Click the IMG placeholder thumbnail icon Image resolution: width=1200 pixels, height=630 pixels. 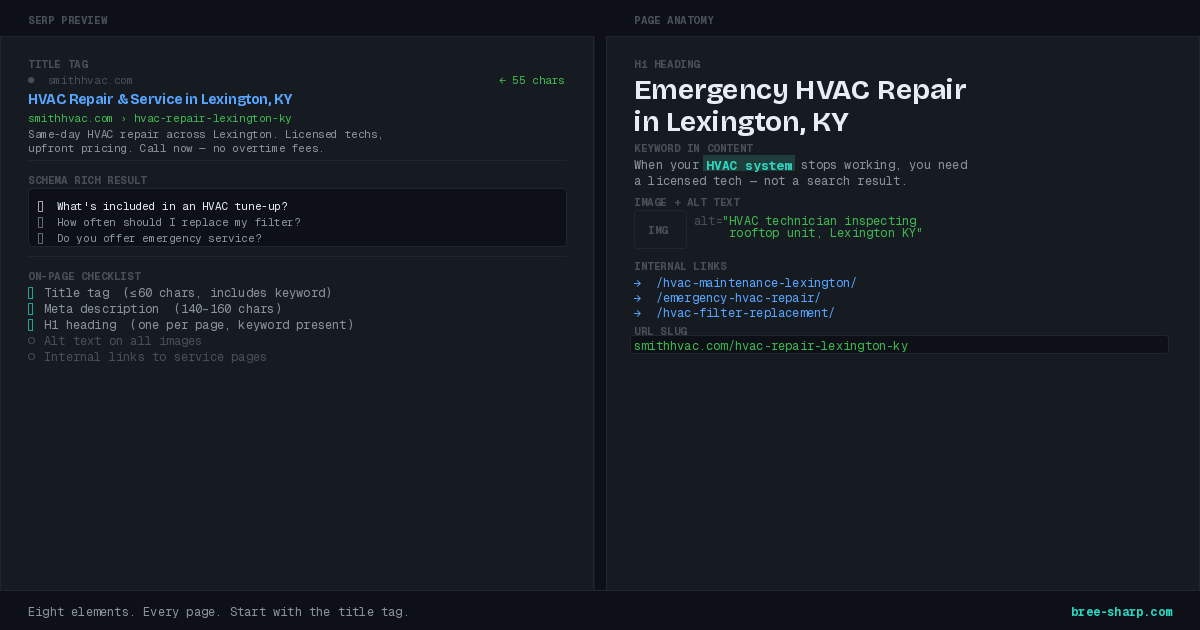(660, 229)
